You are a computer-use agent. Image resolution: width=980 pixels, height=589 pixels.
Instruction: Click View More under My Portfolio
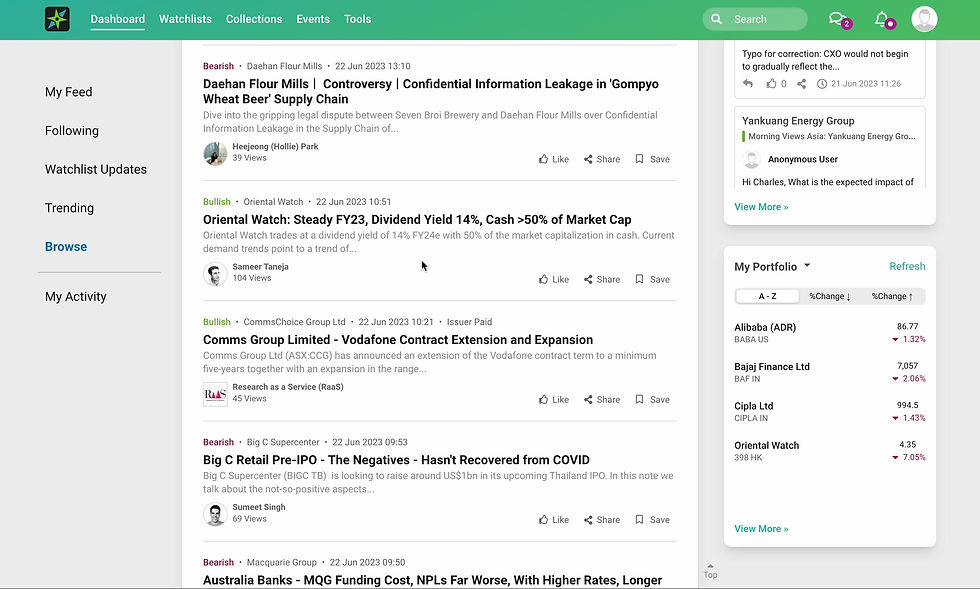[x=761, y=529]
